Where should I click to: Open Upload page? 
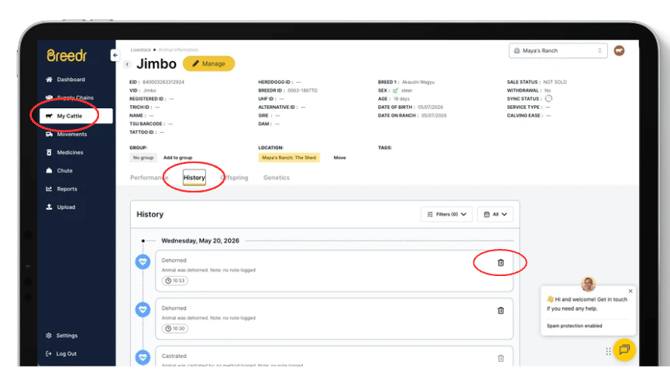click(x=66, y=207)
